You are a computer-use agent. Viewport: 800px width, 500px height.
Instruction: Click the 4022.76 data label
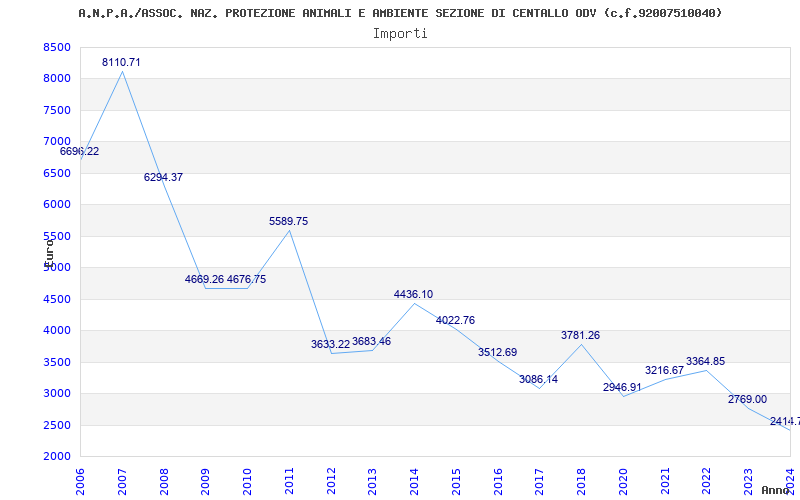coord(455,320)
